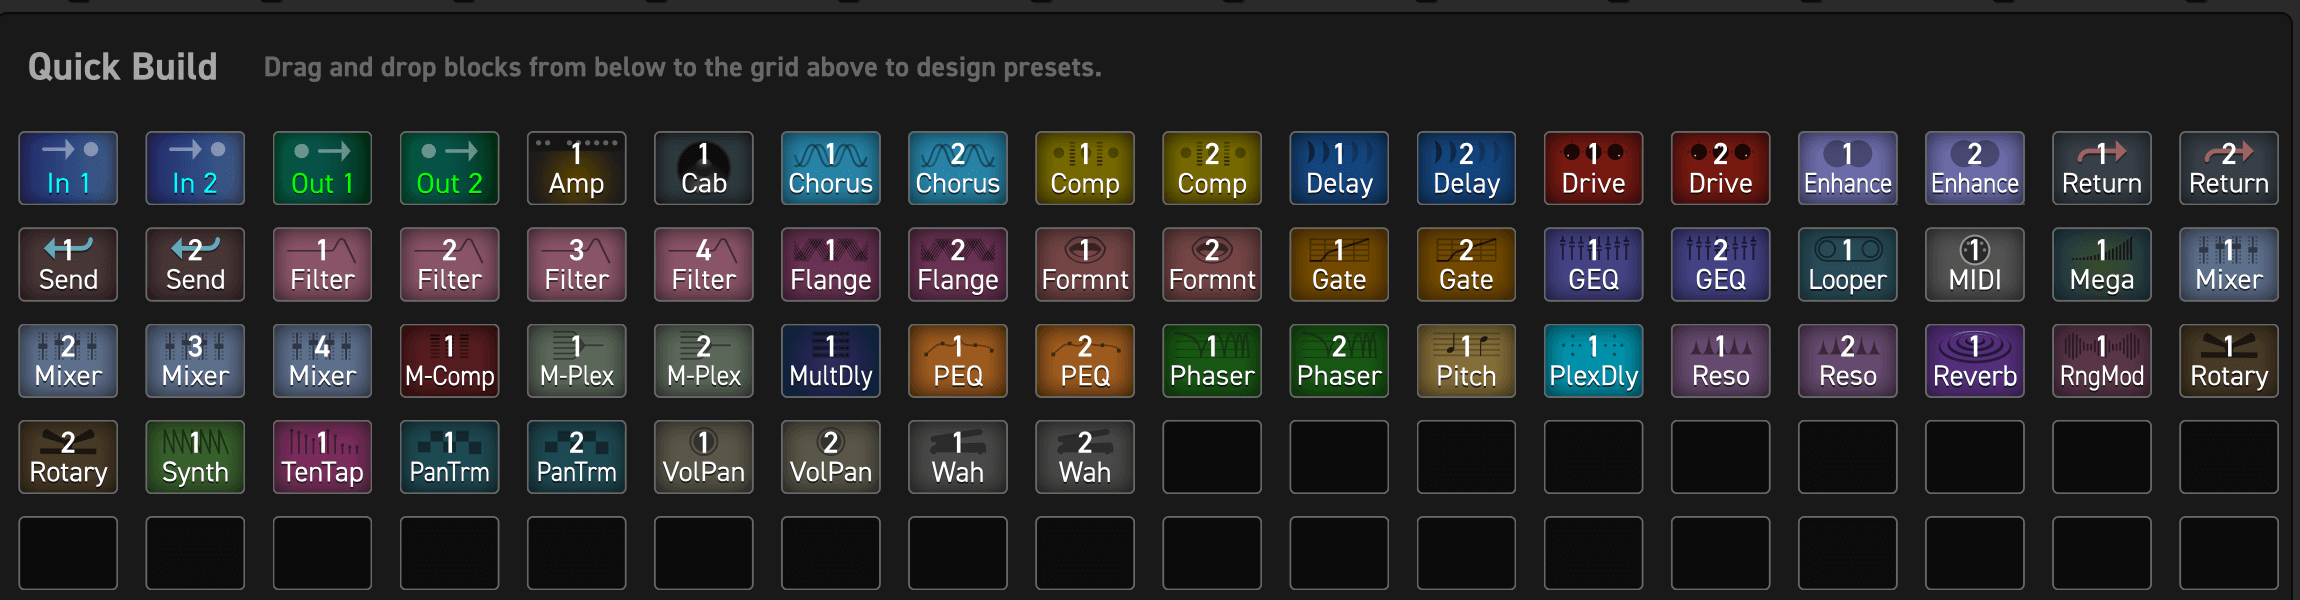Select the Drive 1 block

[x=1593, y=168]
